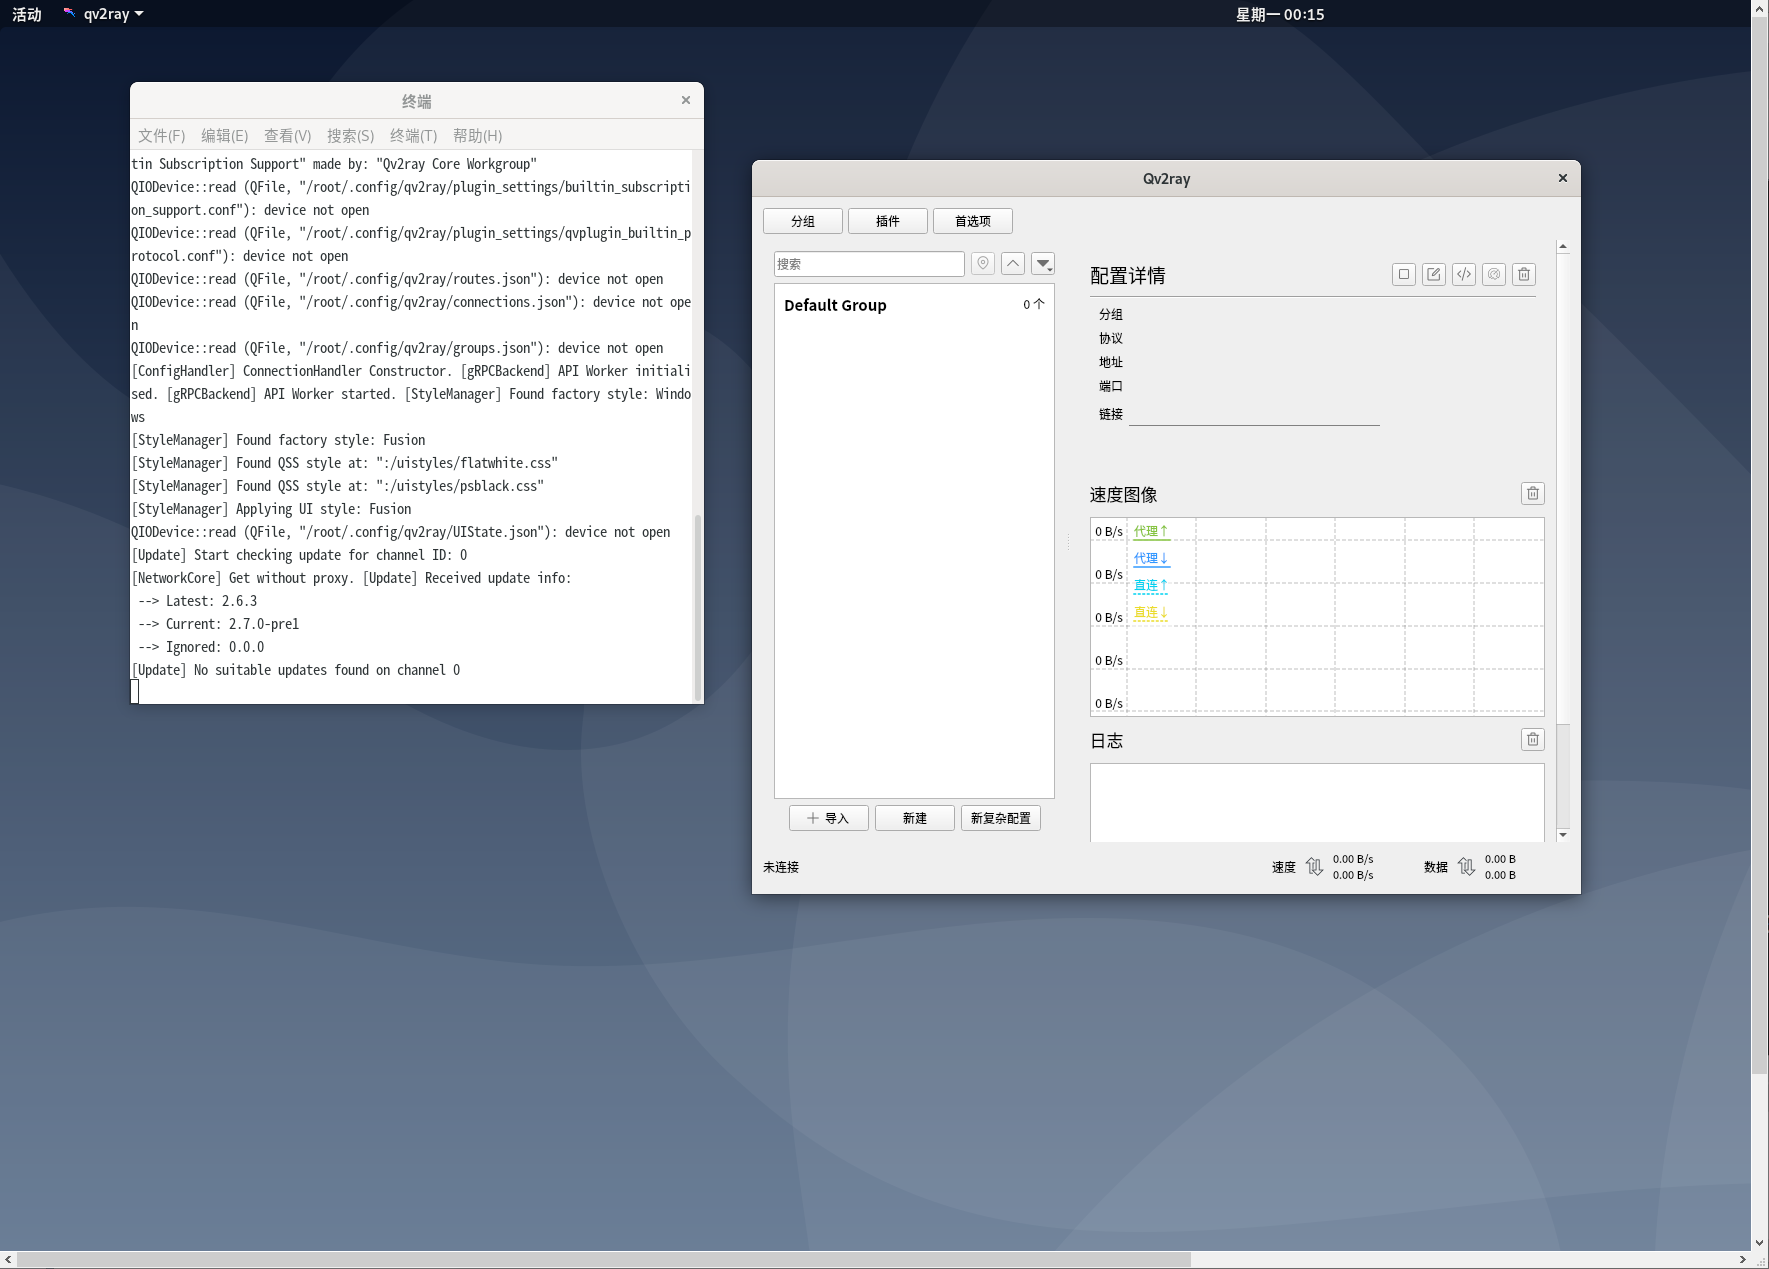This screenshot has height=1269, width=1769.
Task: Select the Default Group row
Action: (914, 305)
